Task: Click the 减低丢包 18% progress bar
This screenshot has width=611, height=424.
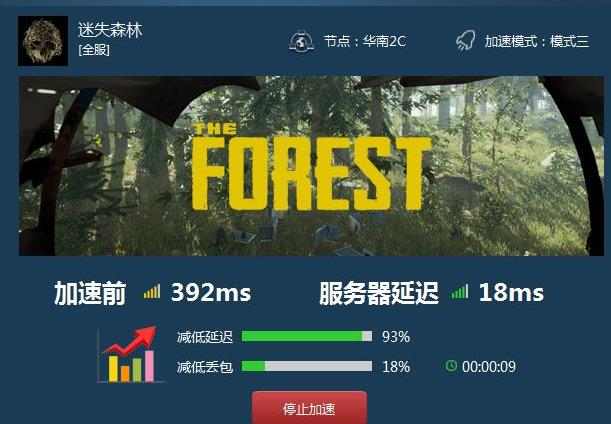Action: coord(307,366)
